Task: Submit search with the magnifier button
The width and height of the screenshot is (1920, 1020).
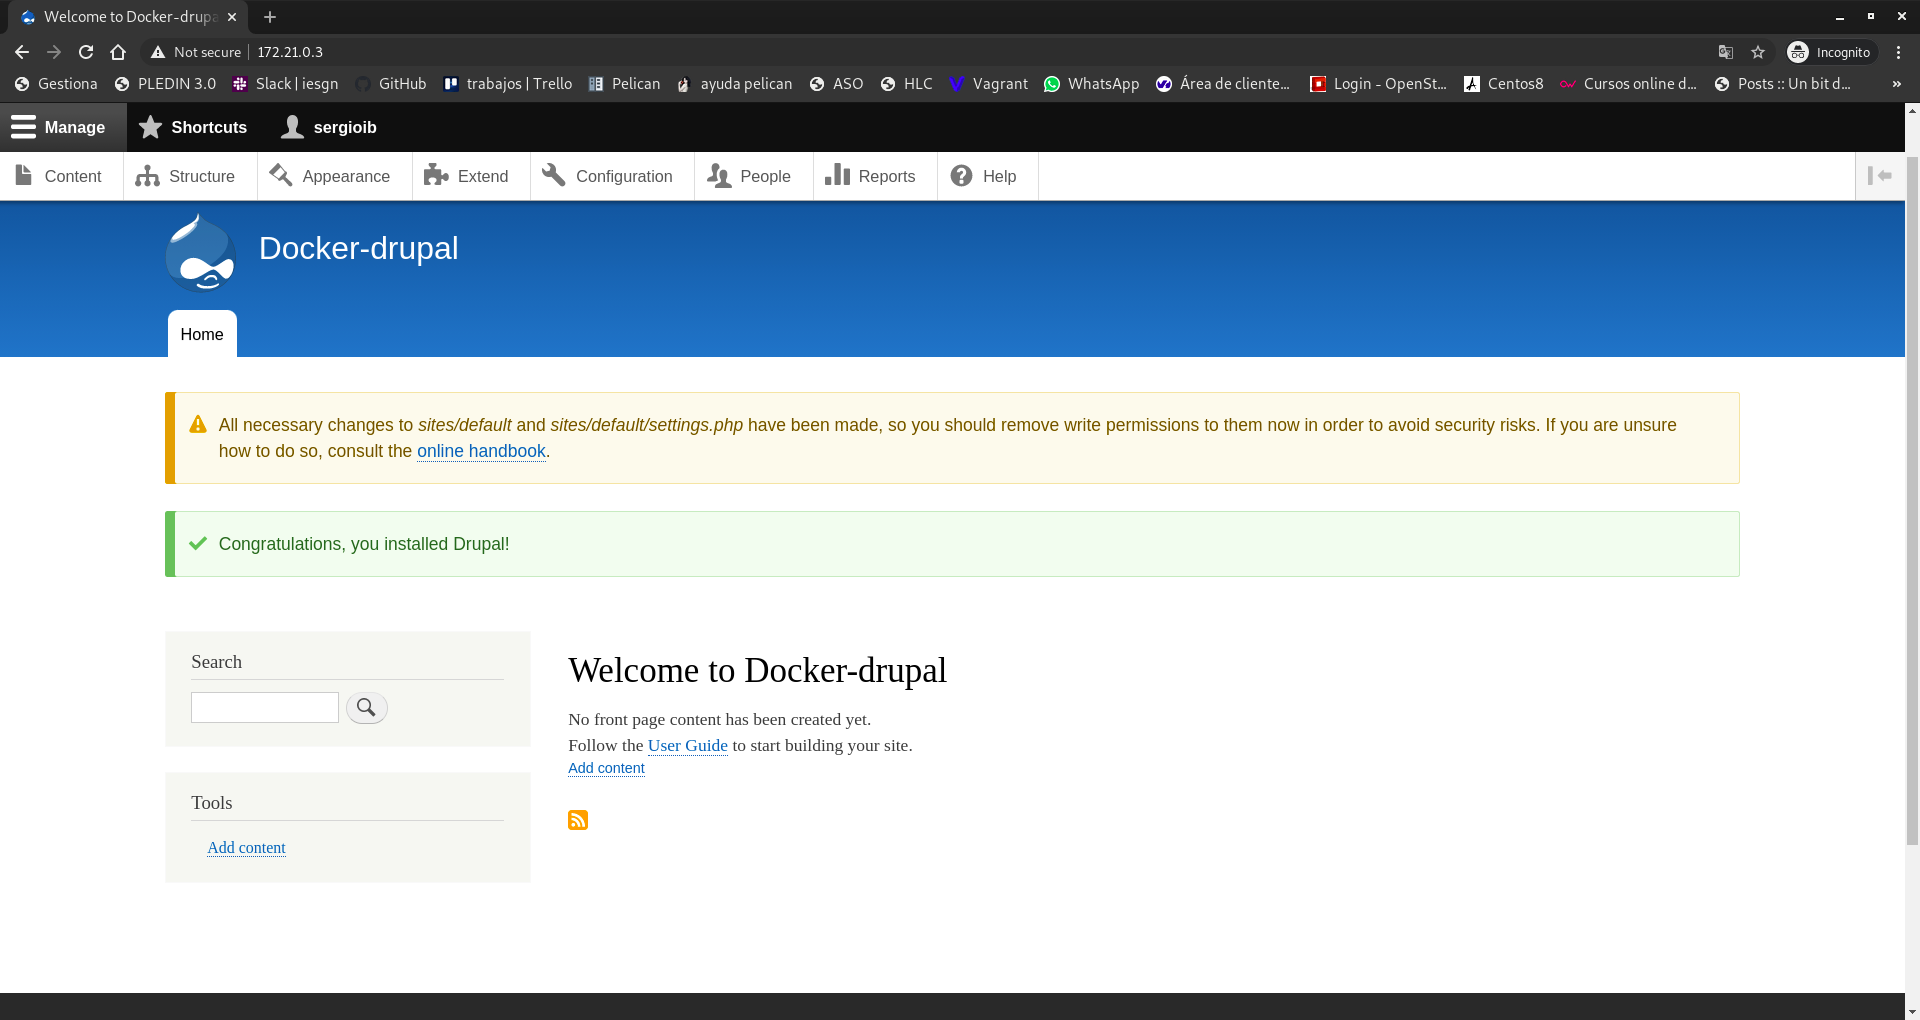Action: click(366, 707)
